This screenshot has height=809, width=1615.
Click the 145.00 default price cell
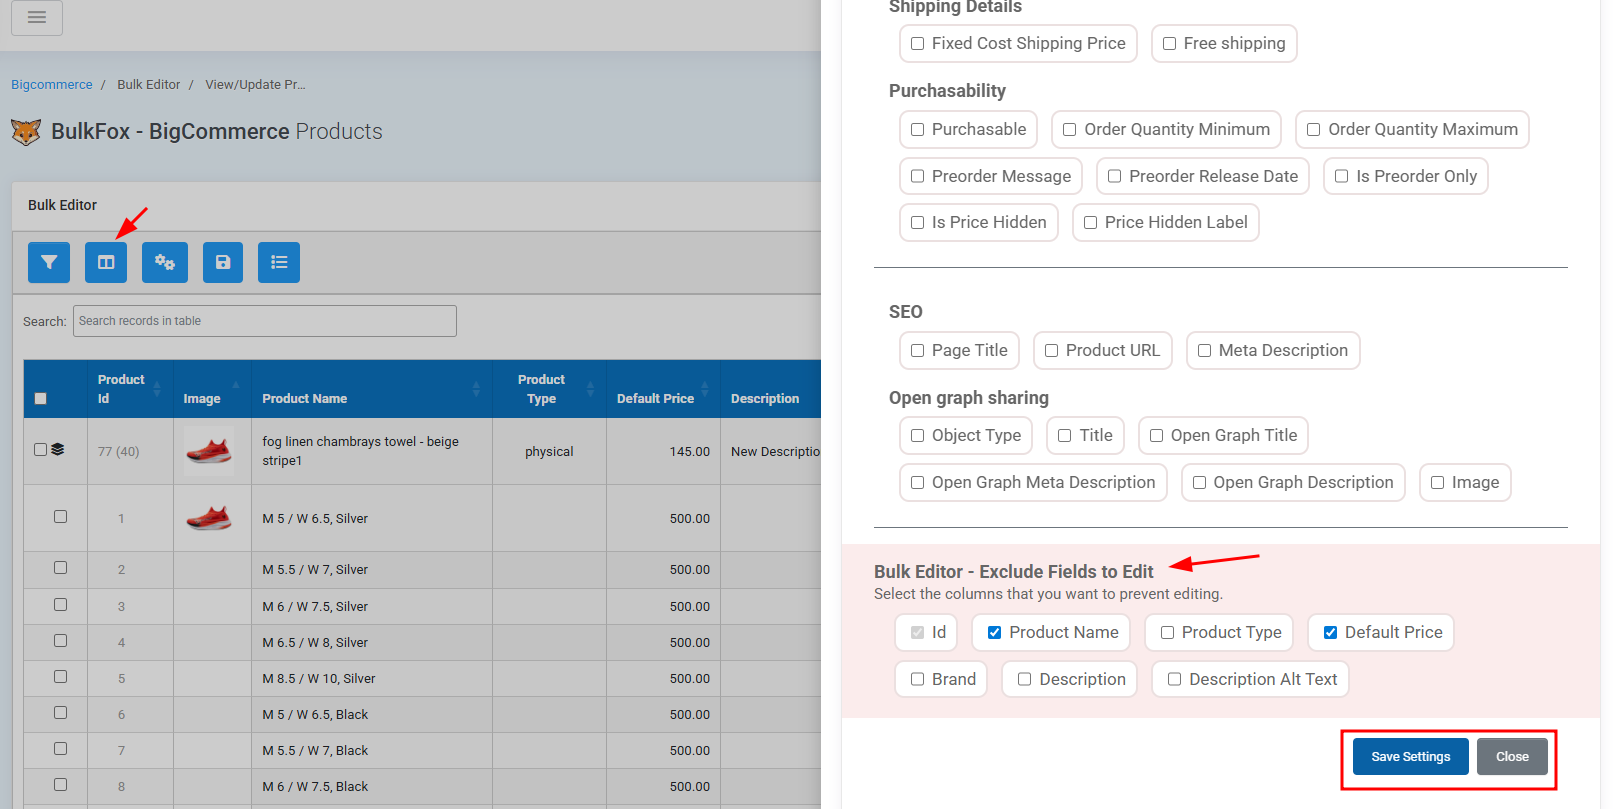[690, 452]
